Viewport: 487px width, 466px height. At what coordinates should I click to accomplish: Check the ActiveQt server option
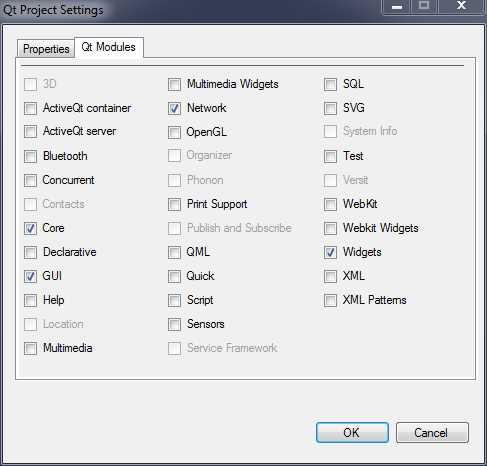[30, 132]
